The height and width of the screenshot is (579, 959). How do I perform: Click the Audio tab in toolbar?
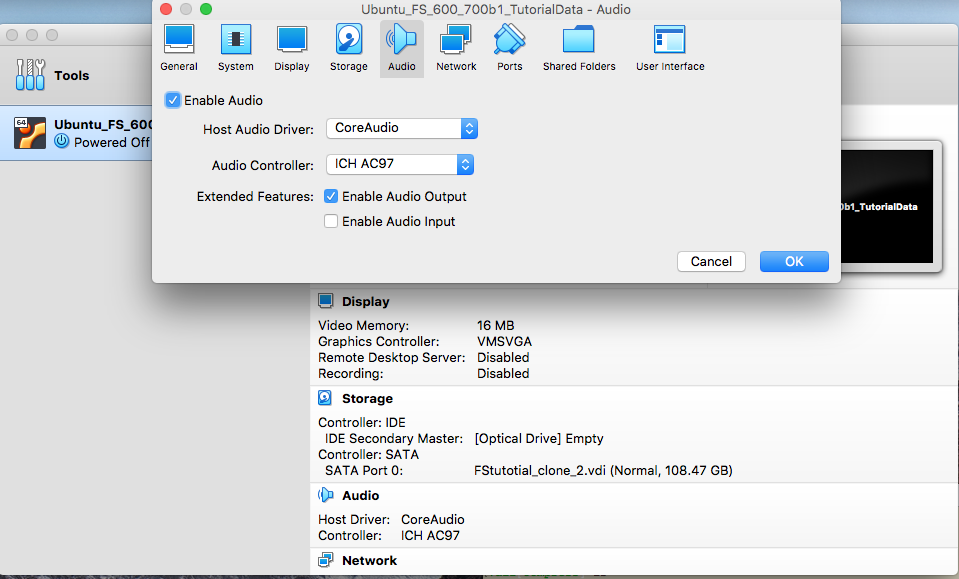coord(402,48)
